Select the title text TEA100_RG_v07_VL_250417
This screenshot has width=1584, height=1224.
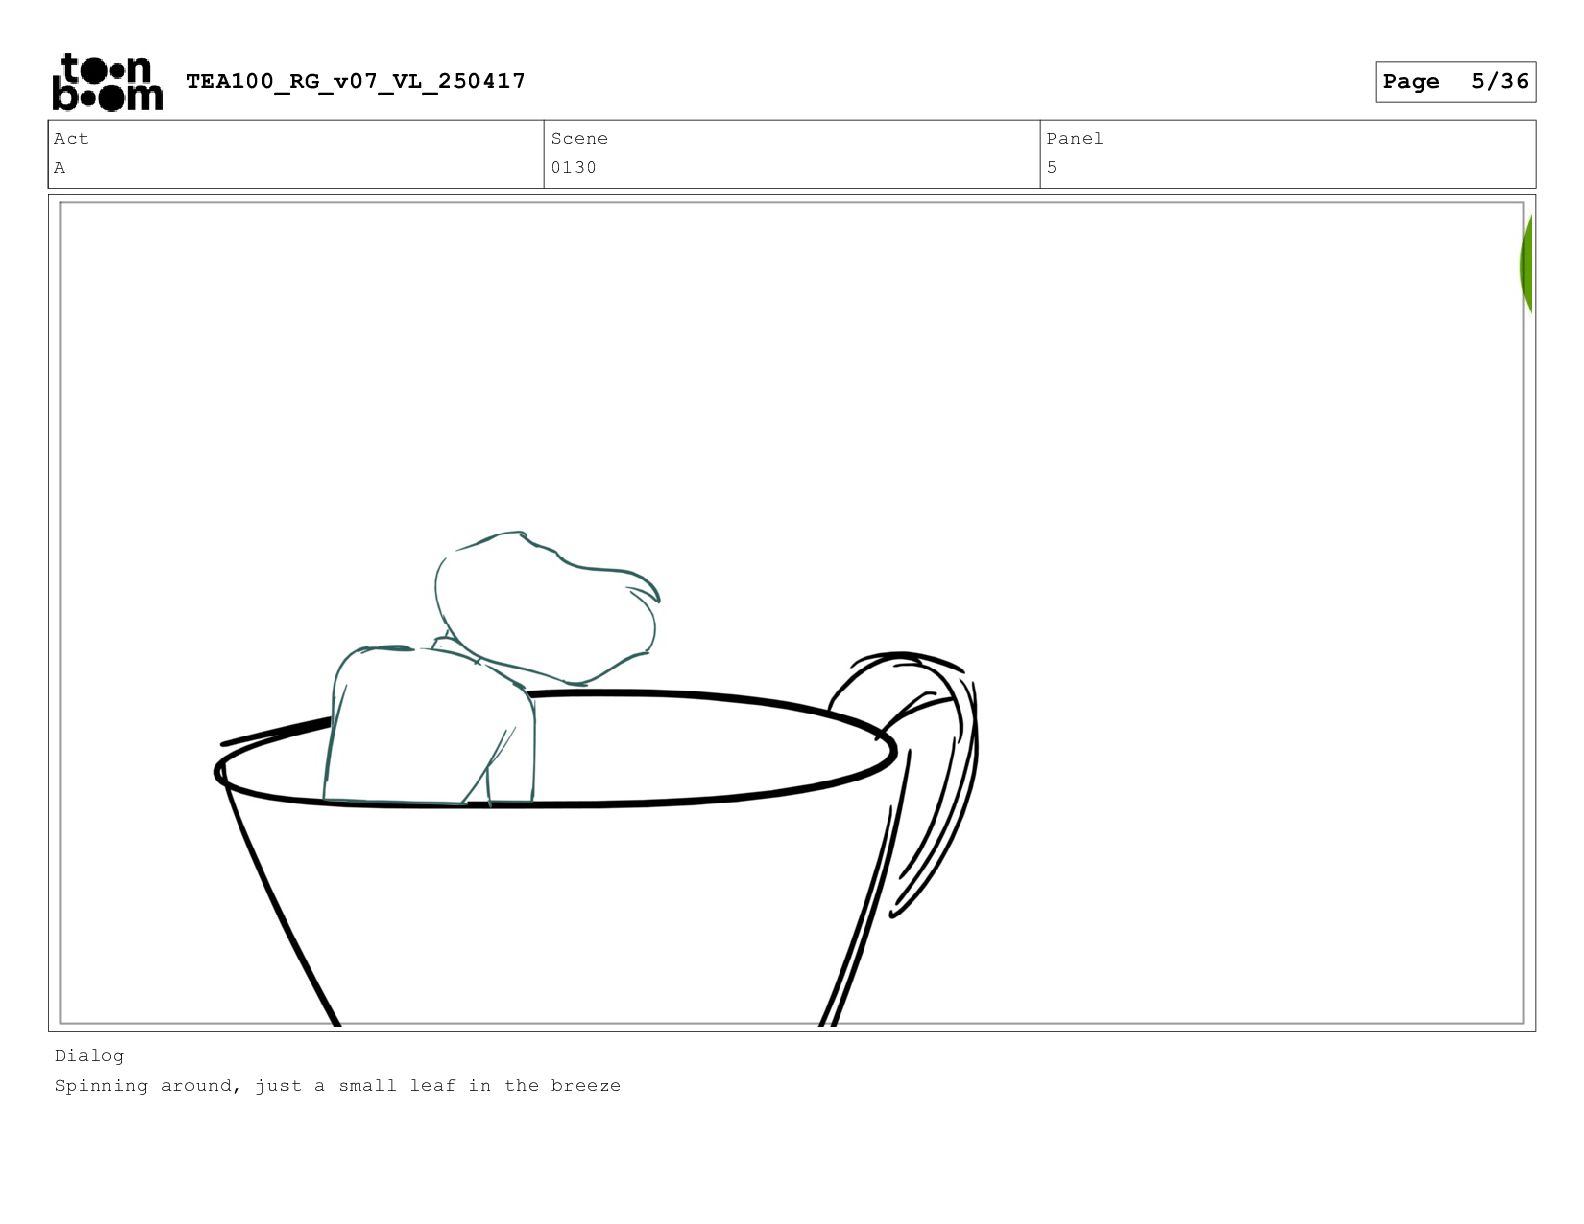(356, 81)
